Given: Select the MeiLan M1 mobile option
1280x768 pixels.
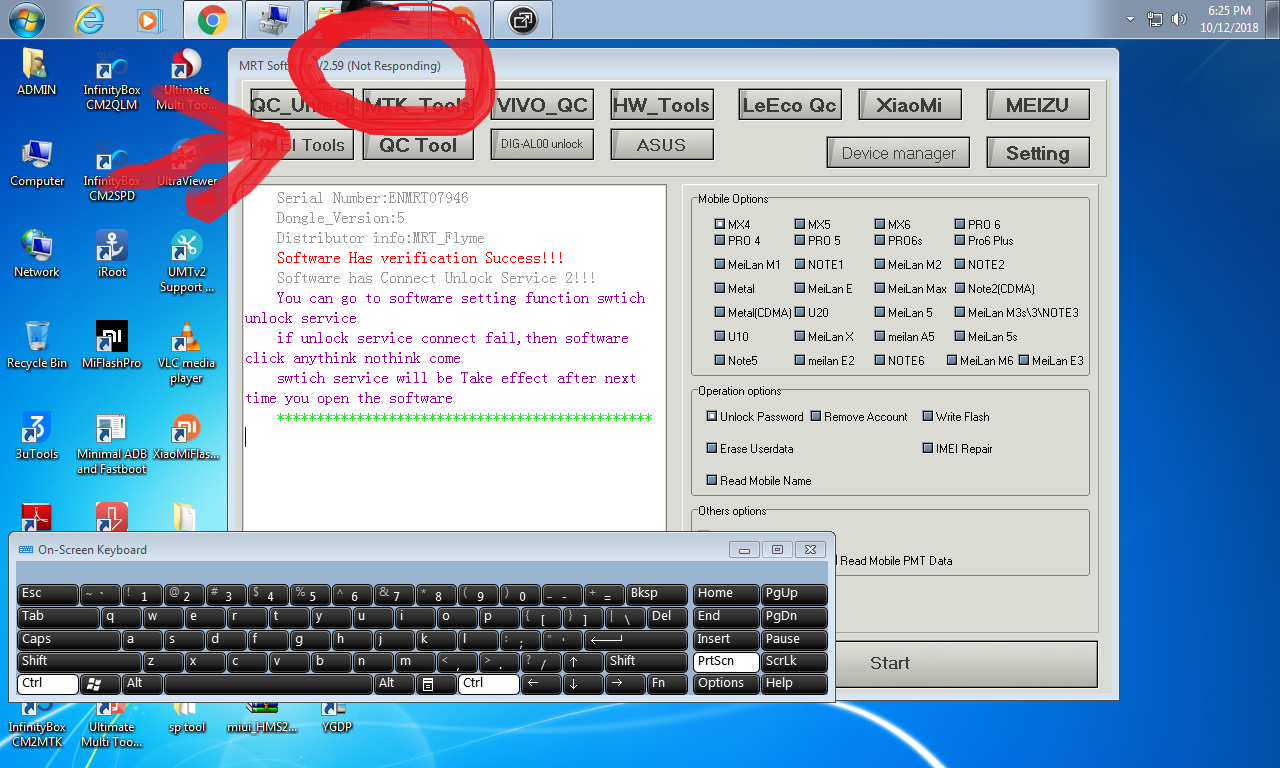Looking at the screenshot, I should (747, 265).
